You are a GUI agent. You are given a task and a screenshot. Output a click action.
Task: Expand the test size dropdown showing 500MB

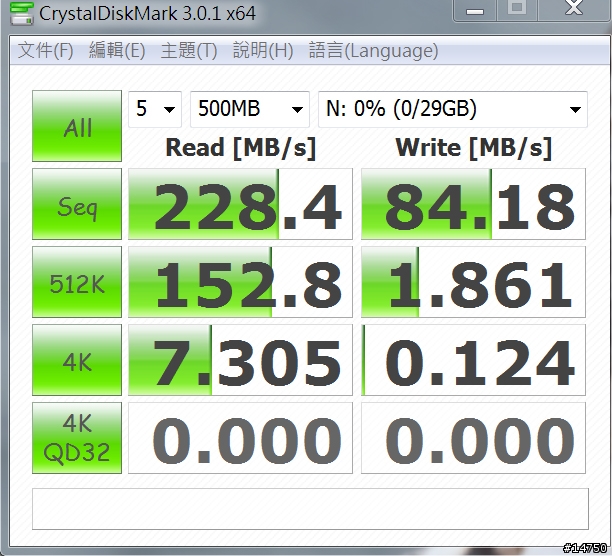pyautogui.click(x=250, y=109)
